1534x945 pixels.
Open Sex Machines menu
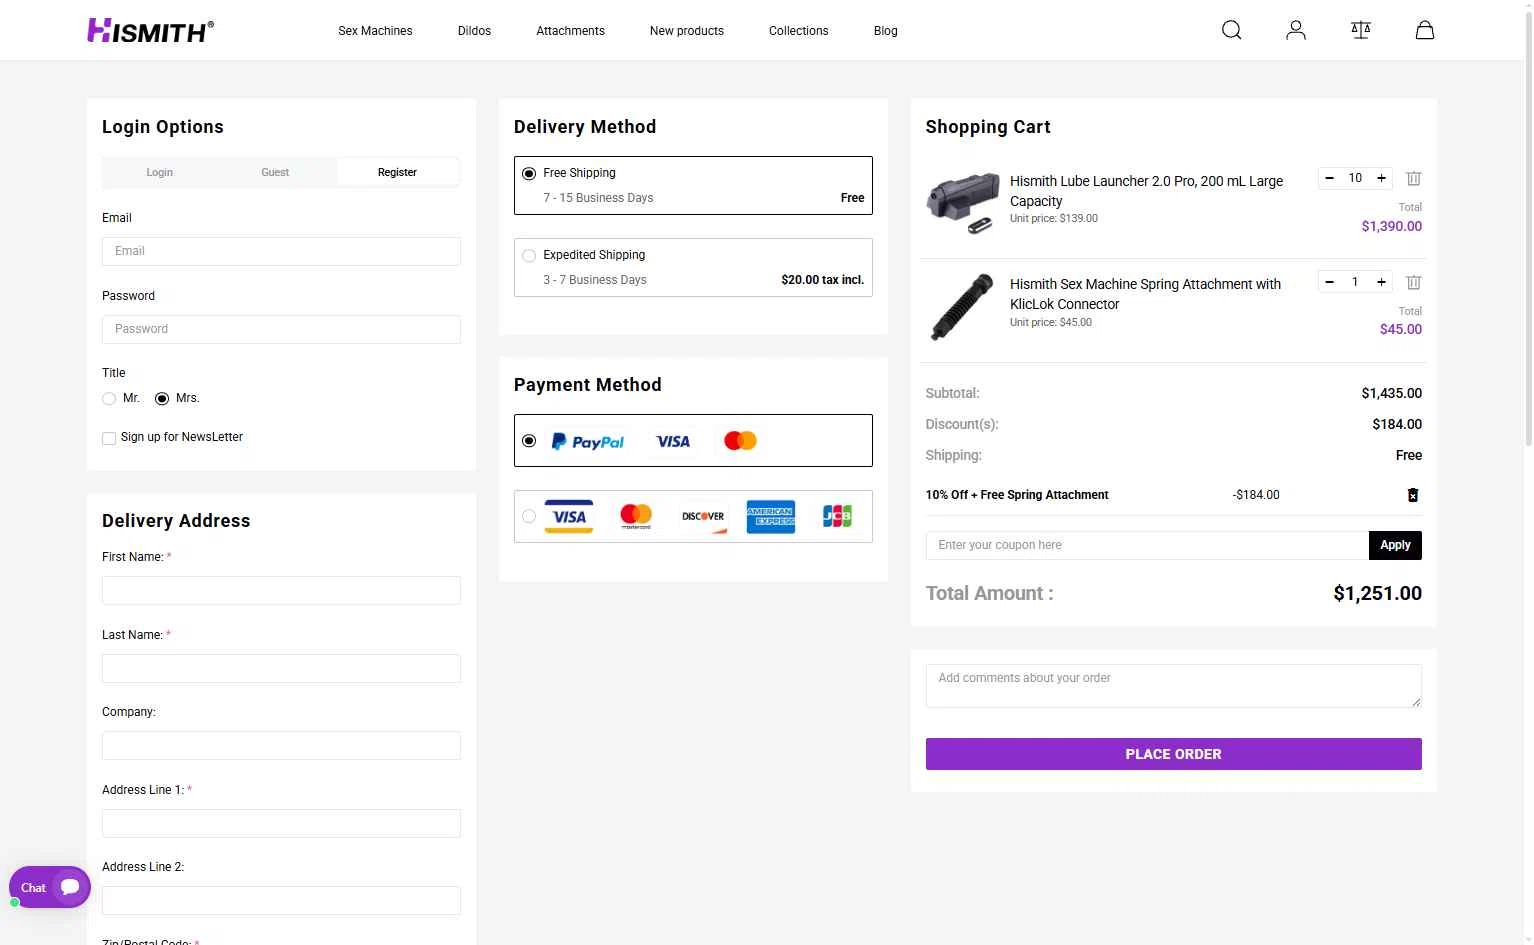[375, 31]
